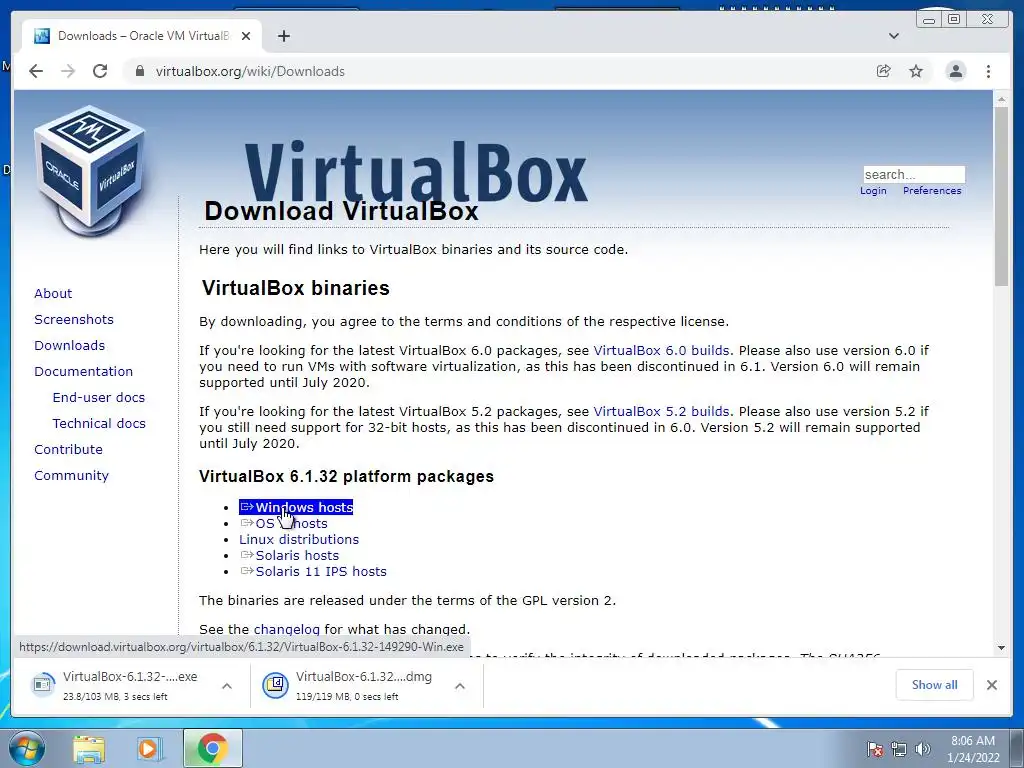Download the Windows hosts package
Viewport: 1024px width, 768px height.
click(x=296, y=507)
